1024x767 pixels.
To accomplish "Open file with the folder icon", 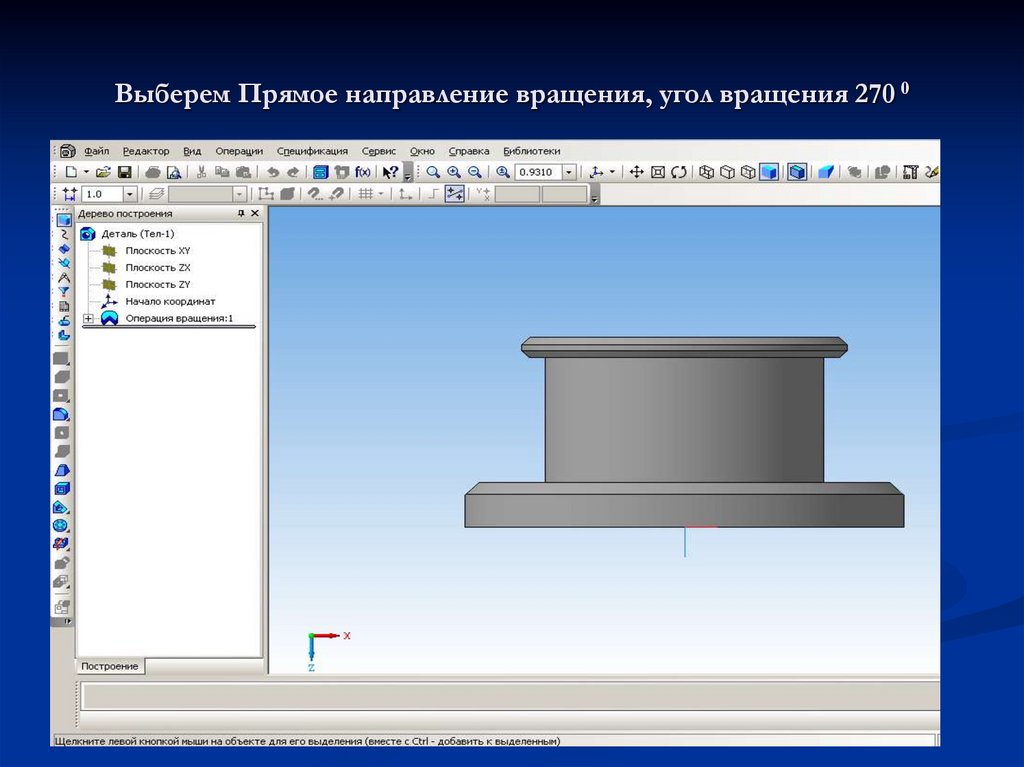I will [103, 172].
